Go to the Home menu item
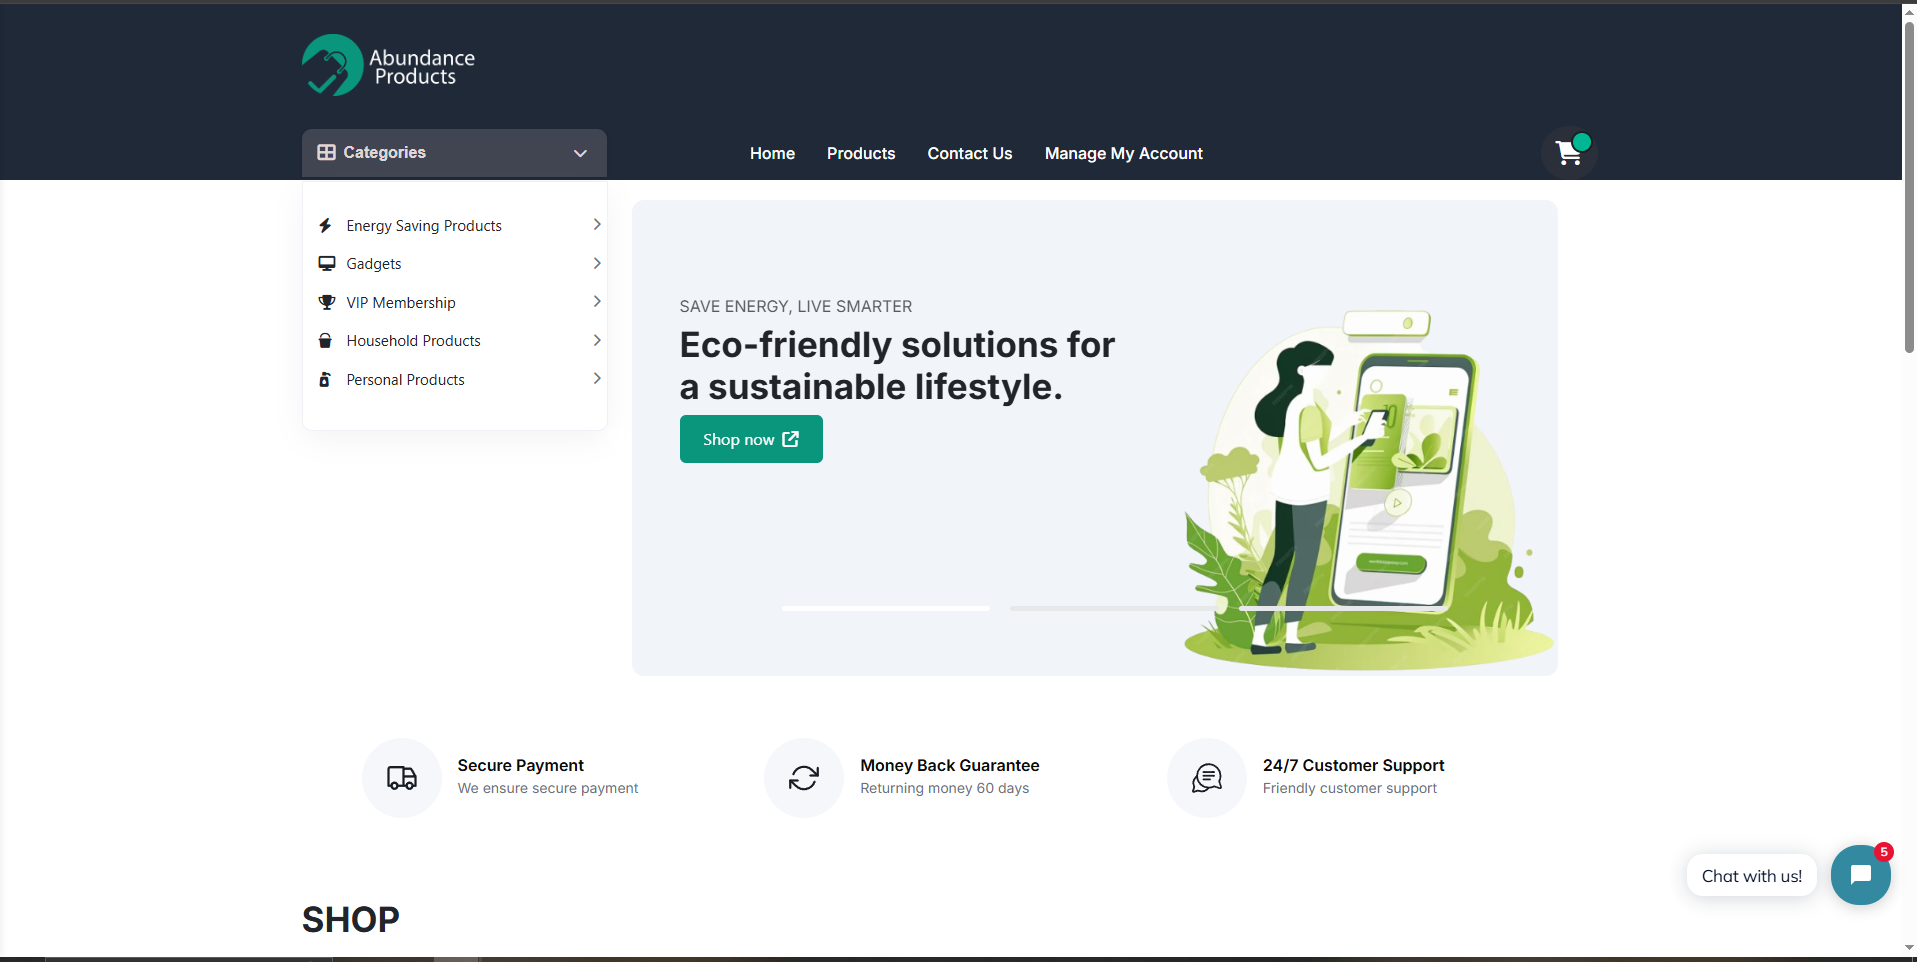This screenshot has width=1917, height=962. point(772,153)
